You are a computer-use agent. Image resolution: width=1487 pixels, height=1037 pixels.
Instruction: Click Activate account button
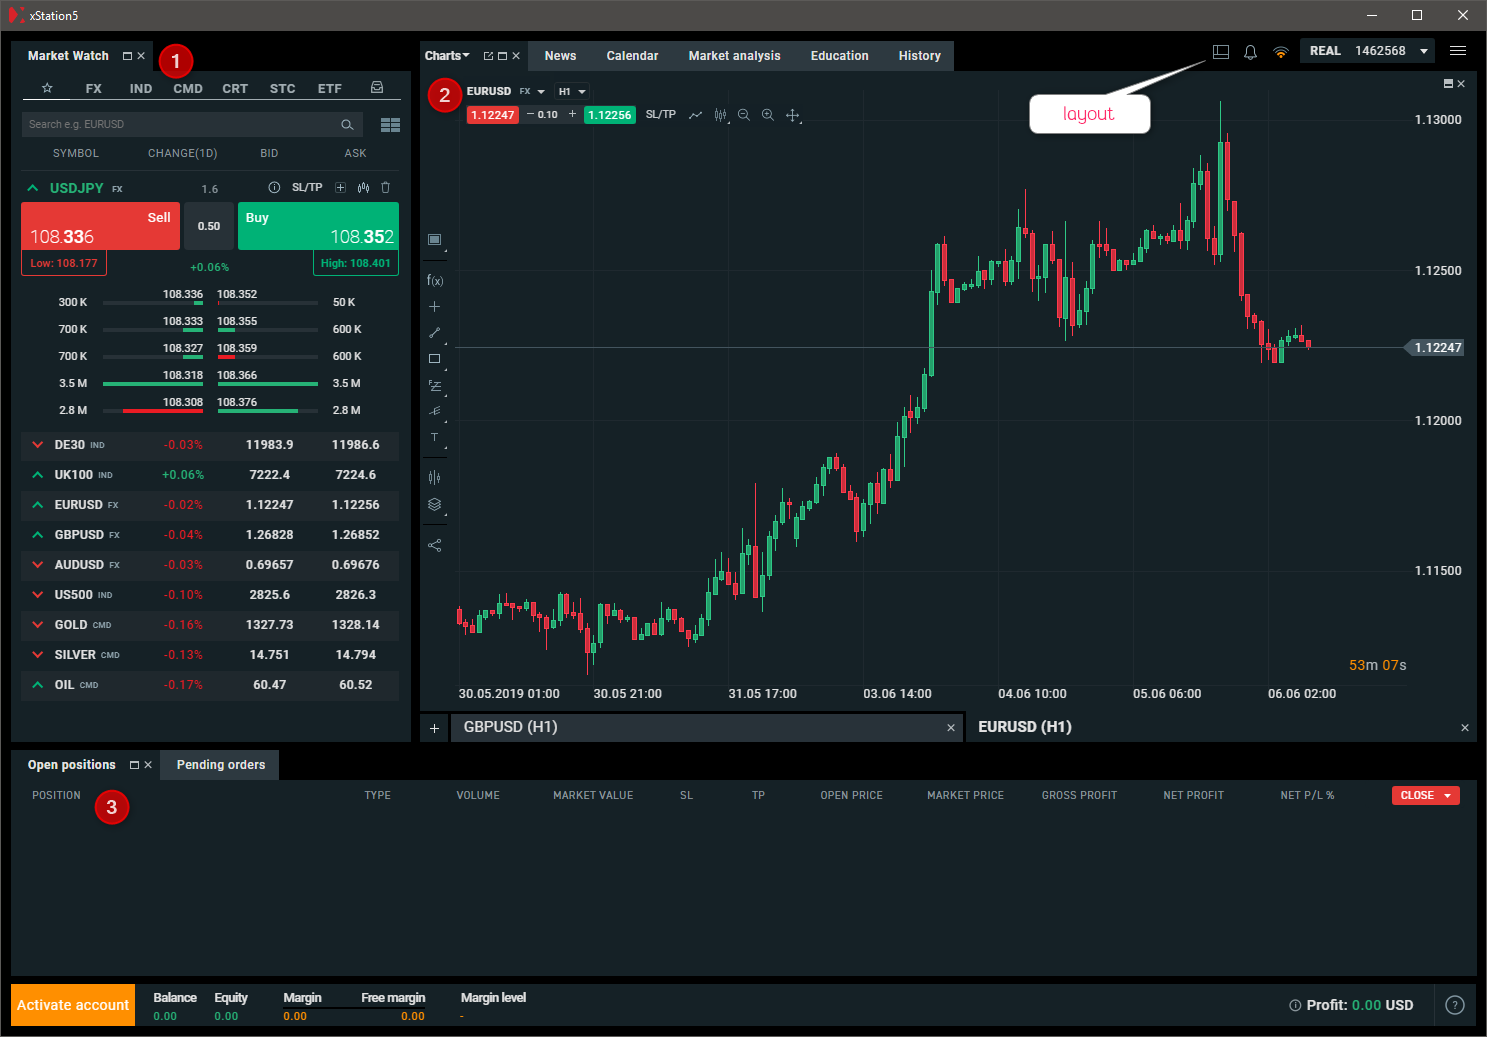pyautogui.click(x=73, y=1005)
